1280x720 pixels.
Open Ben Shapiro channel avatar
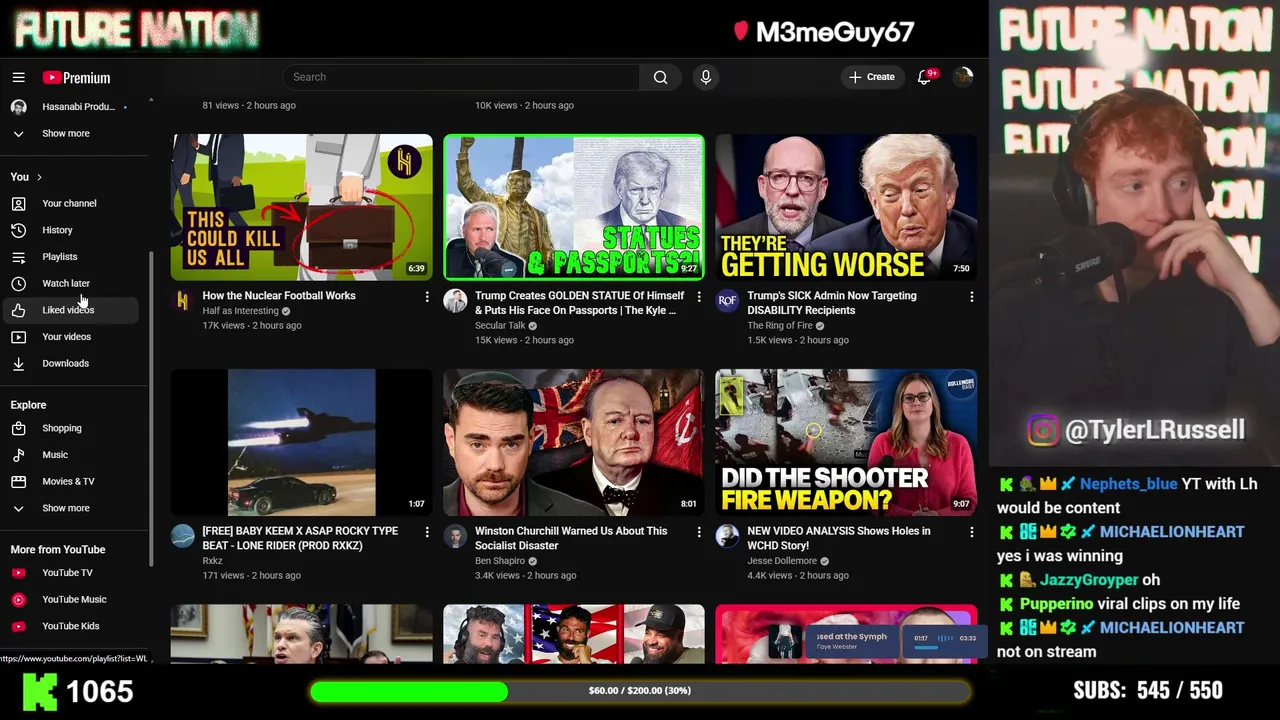[455, 536]
